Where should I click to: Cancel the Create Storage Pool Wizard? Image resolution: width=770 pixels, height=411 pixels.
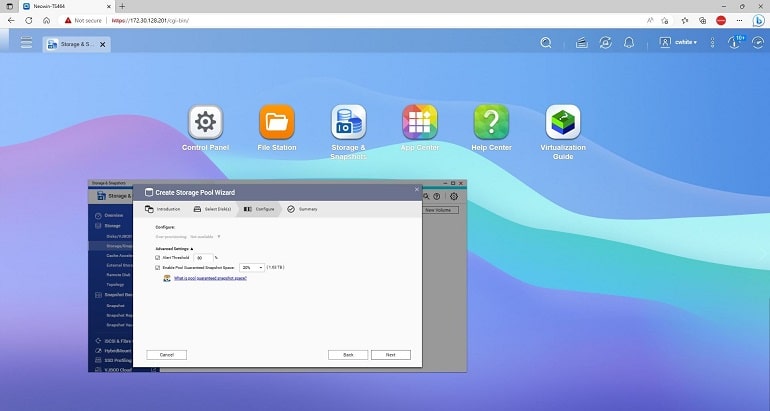[x=166, y=355]
